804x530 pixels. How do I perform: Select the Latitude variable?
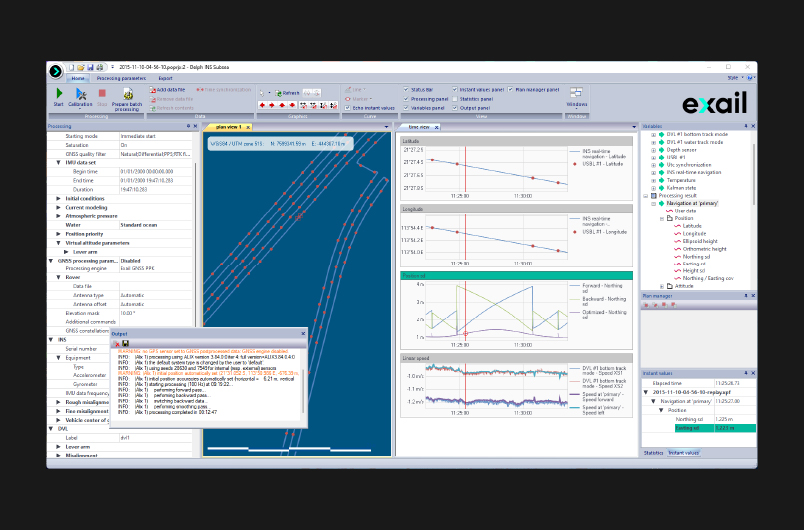click(x=692, y=226)
